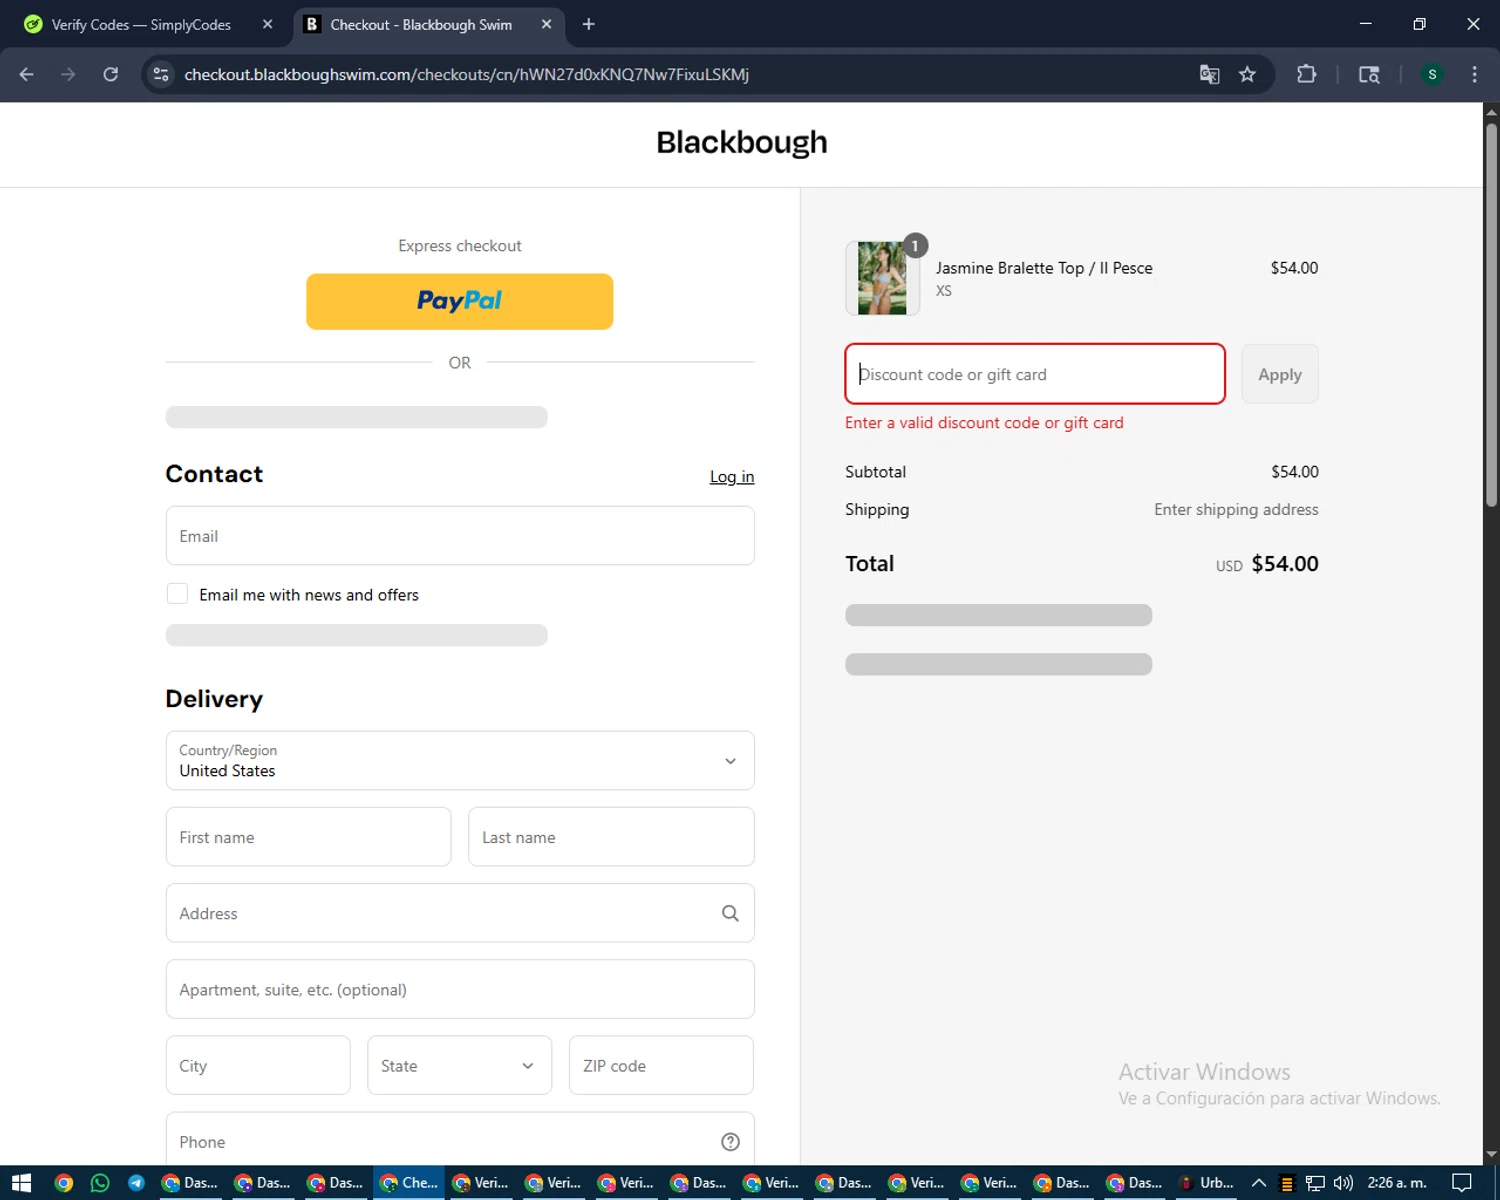Open WhatsApp from the taskbar

click(100, 1183)
